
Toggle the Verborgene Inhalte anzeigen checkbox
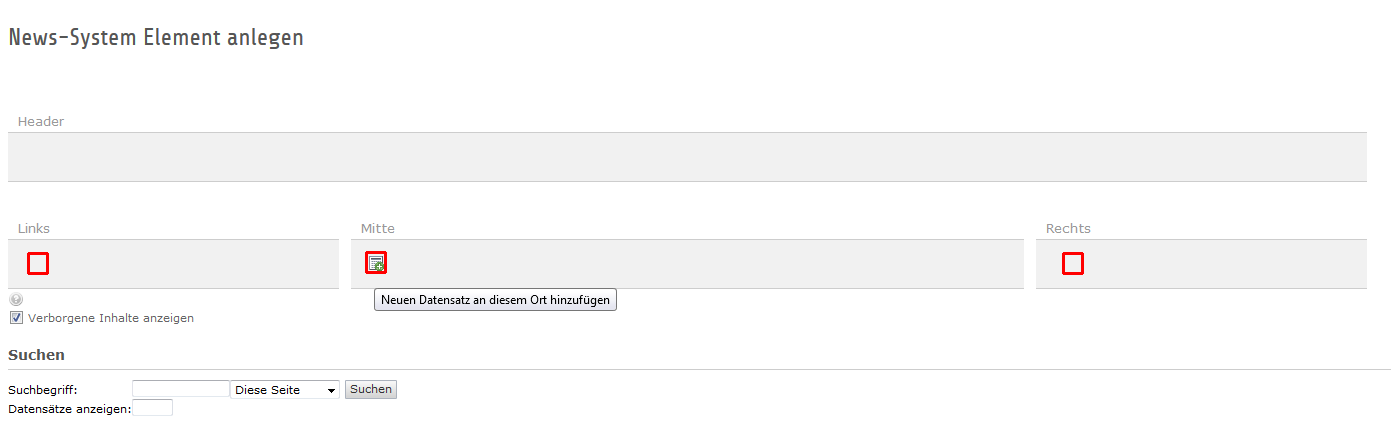click(16, 318)
